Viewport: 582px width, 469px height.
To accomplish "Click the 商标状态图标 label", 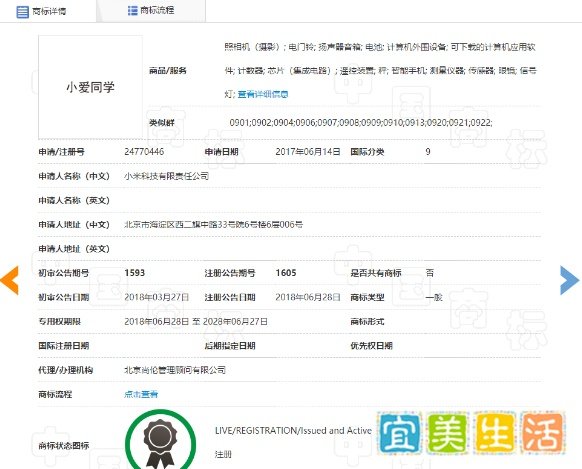I will click(x=63, y=446).
